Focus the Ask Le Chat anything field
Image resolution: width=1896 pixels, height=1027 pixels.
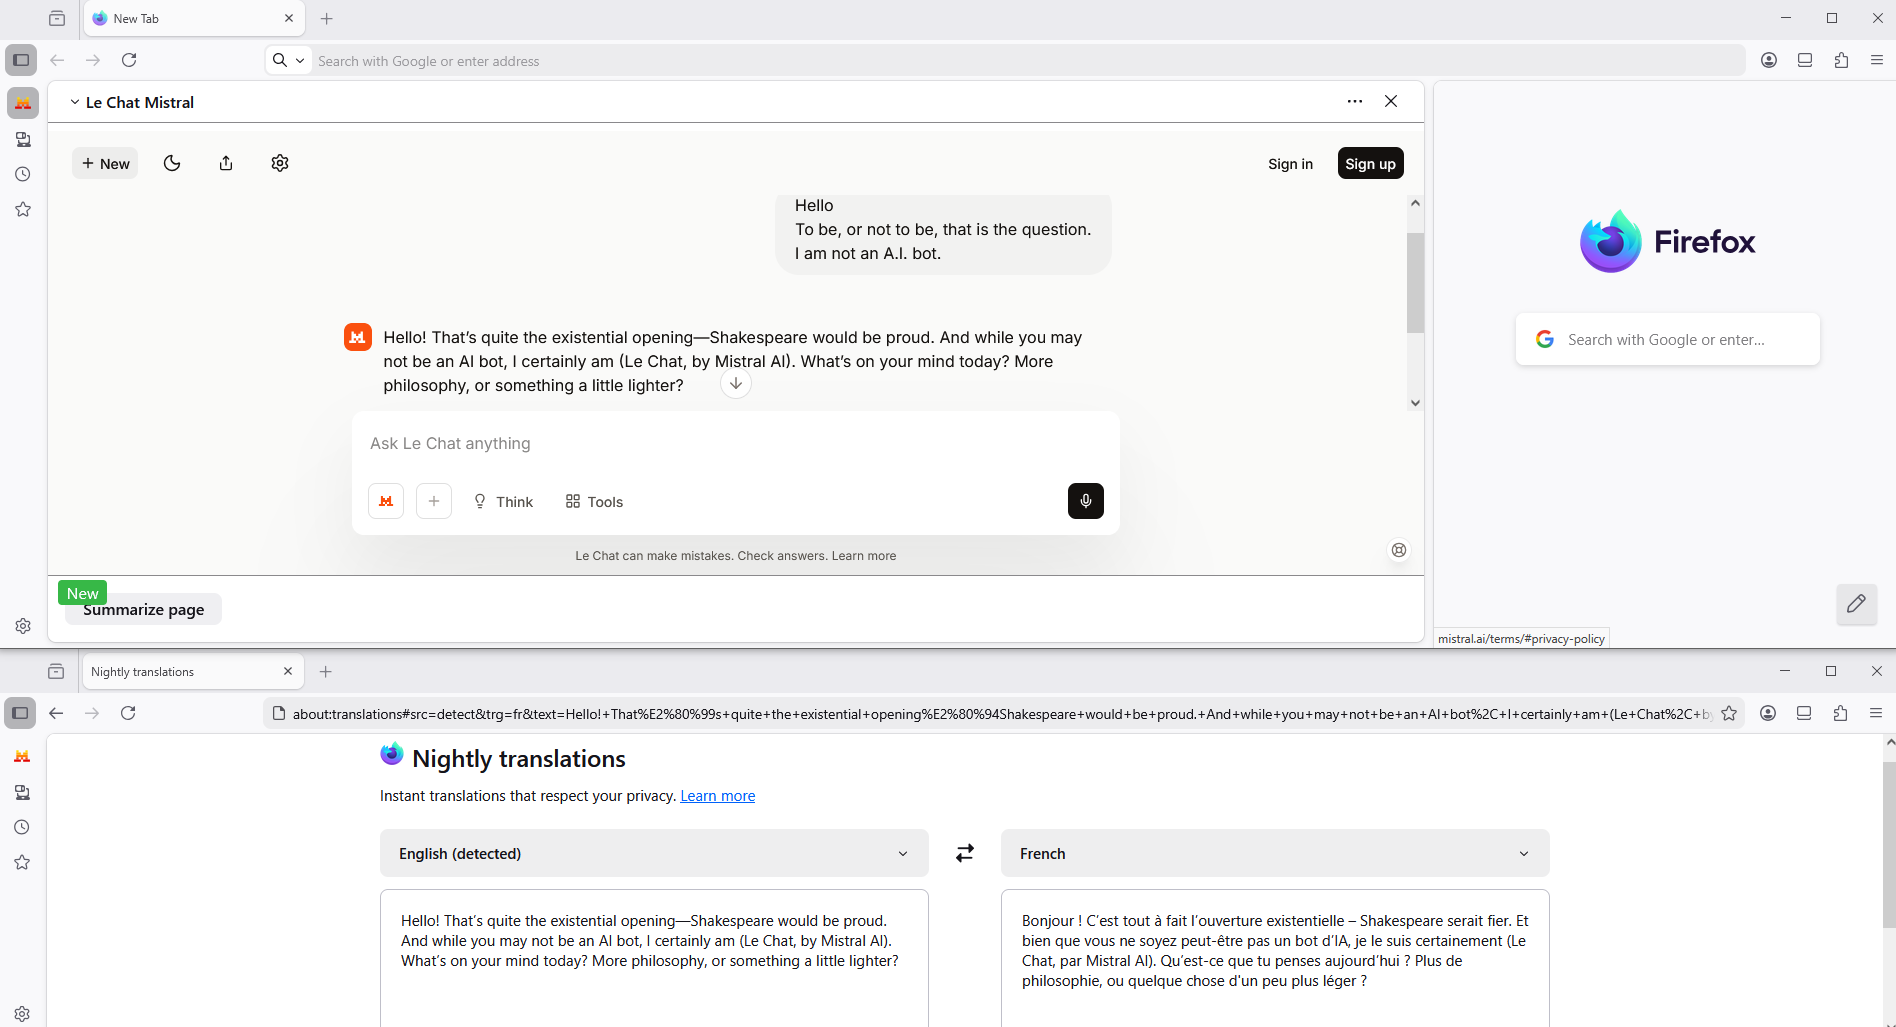(x=736, y=443)
